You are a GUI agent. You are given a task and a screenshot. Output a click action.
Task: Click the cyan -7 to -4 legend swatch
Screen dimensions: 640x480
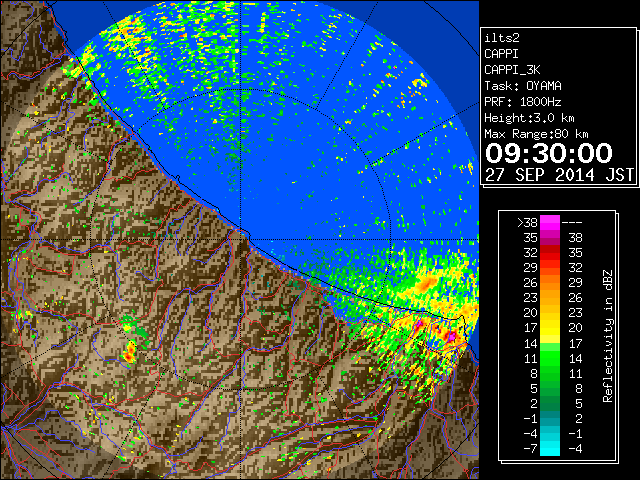550,448
